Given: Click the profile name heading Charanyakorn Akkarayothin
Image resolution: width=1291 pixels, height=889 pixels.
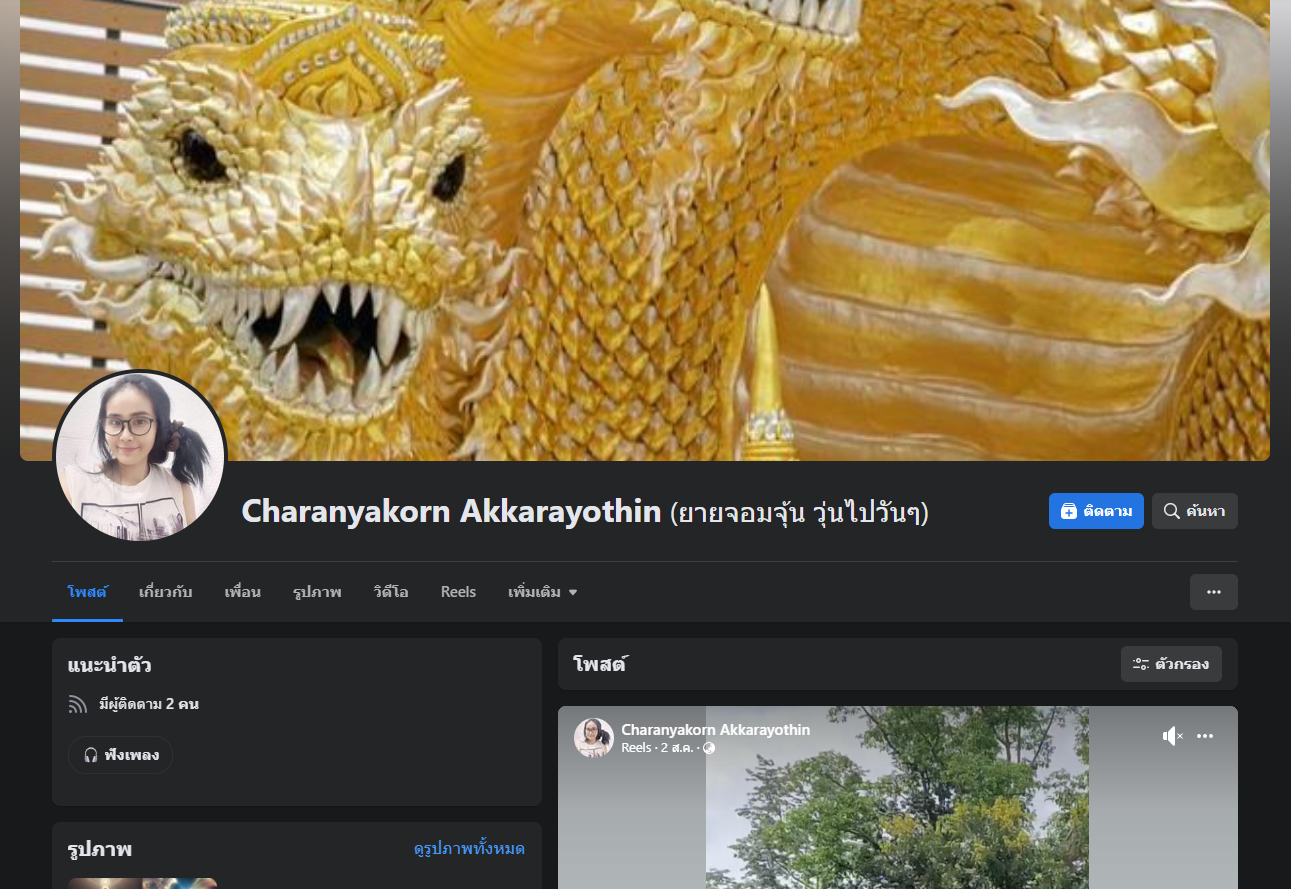Looking at the screenshot, I should point(451,512).
